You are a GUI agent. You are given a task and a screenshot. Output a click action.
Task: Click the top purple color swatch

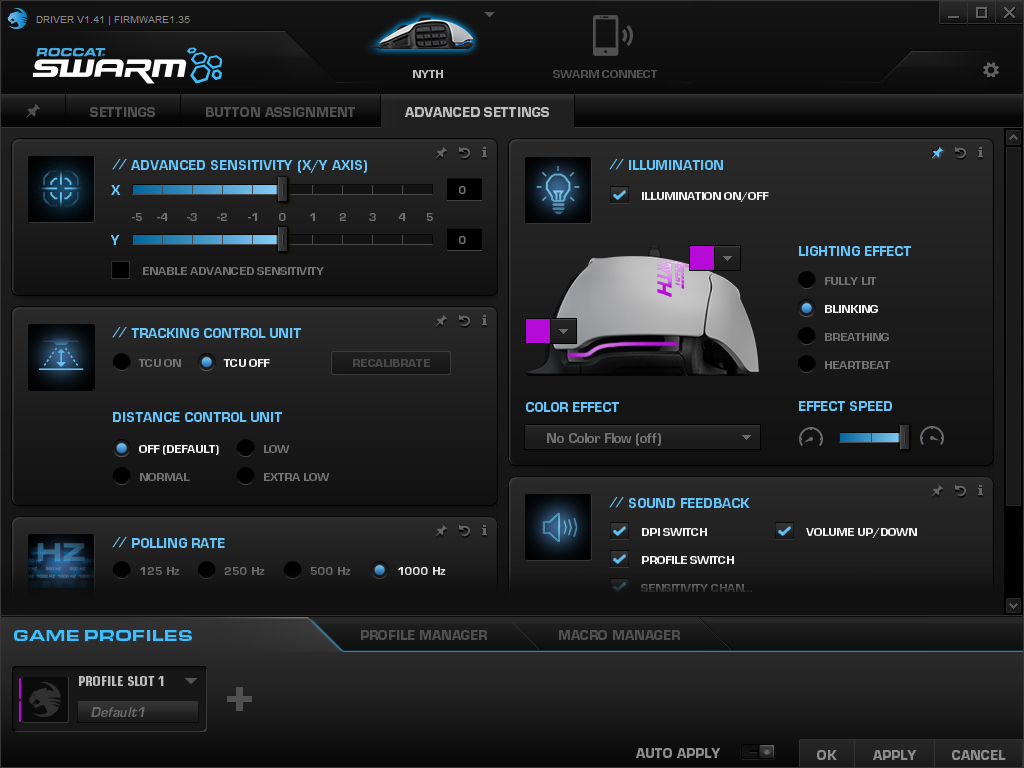702,258
